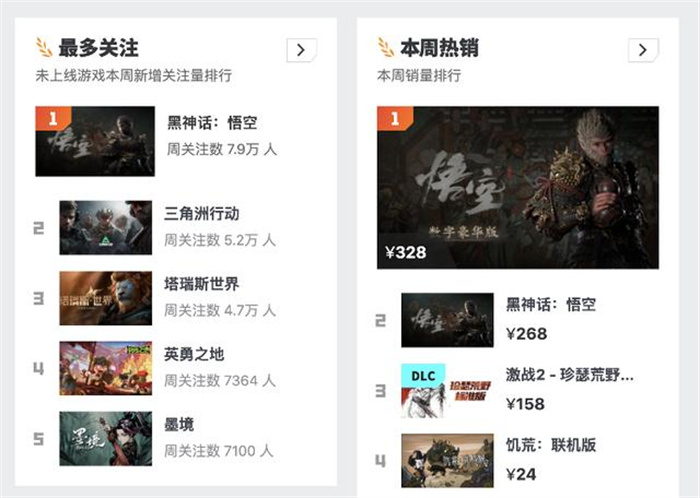Click the ¥328 price on the banner
700x498 pixels.
click(x=405, y=253)
